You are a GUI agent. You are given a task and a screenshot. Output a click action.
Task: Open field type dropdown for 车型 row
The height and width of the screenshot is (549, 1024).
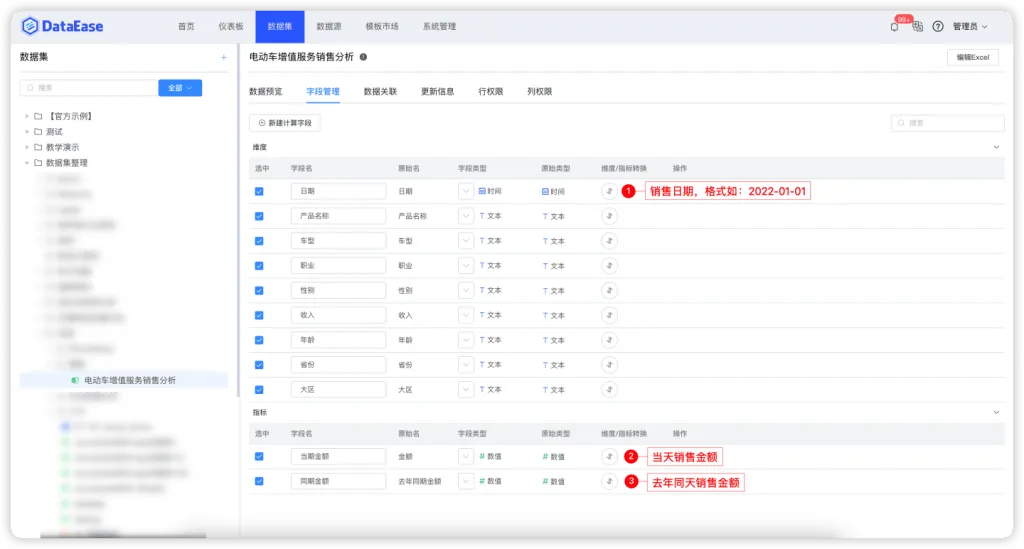[466, 241]
